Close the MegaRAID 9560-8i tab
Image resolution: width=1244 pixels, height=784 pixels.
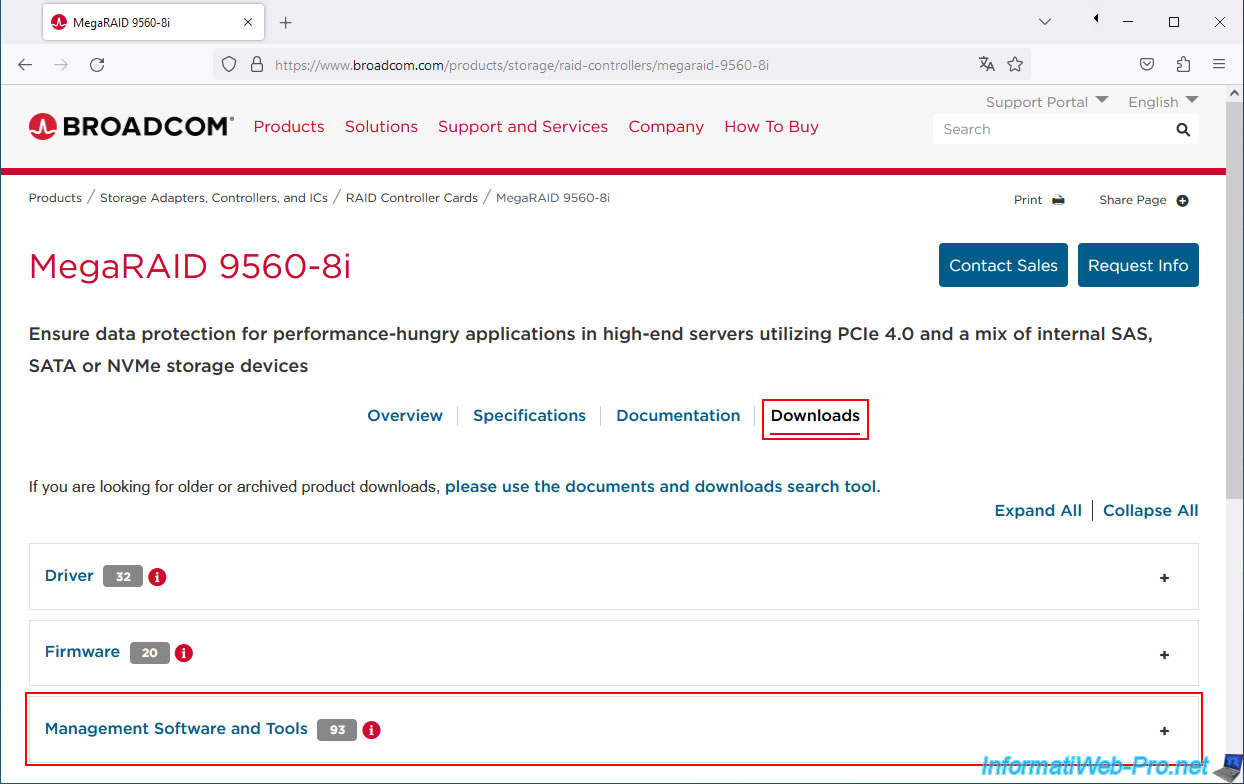pos(250,22)
